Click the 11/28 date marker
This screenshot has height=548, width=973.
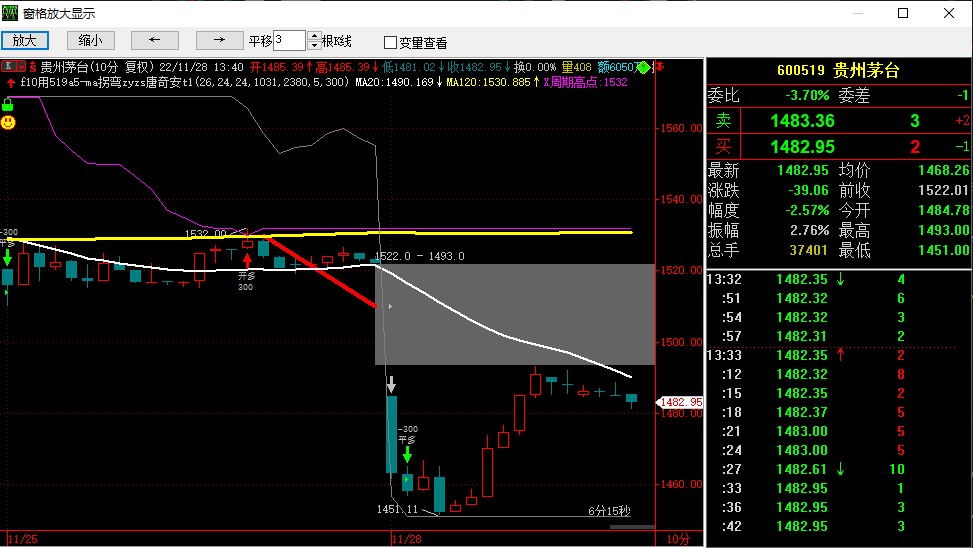(x=407, y=539)
